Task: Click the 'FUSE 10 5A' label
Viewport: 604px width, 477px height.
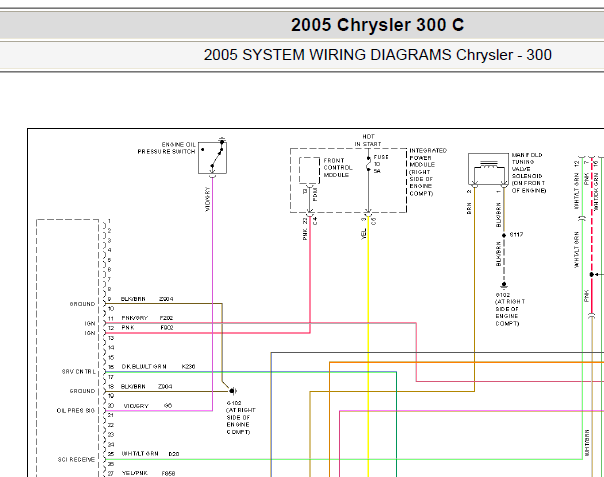Action: coord(381,164)
